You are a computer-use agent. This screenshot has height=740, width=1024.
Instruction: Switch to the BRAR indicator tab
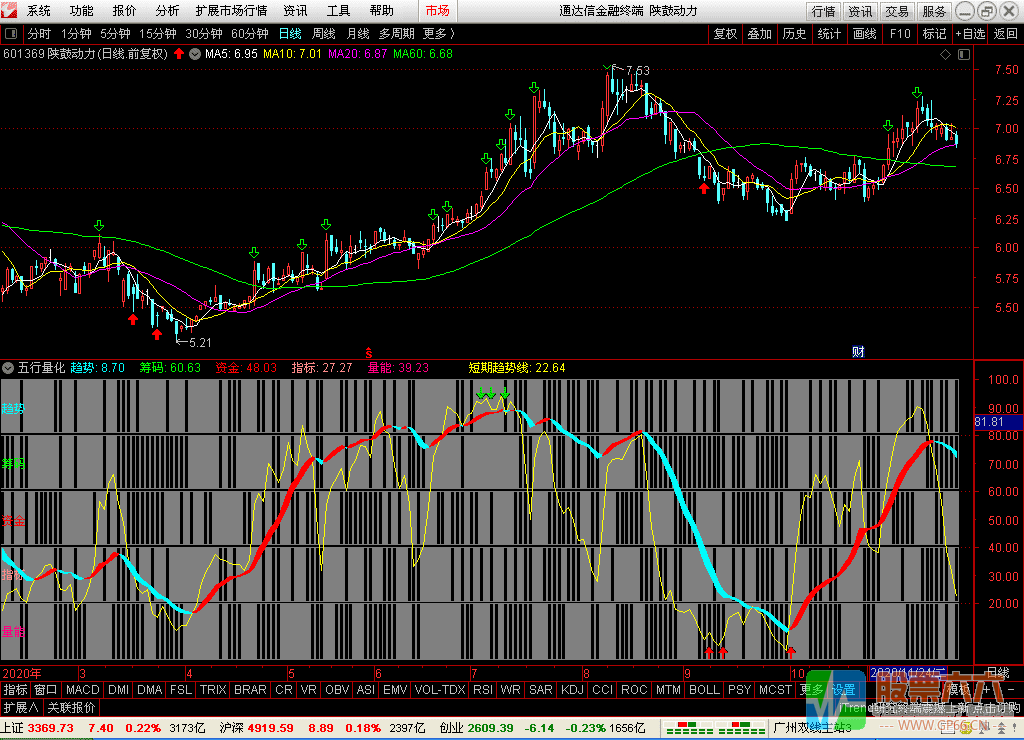point(250,690)
